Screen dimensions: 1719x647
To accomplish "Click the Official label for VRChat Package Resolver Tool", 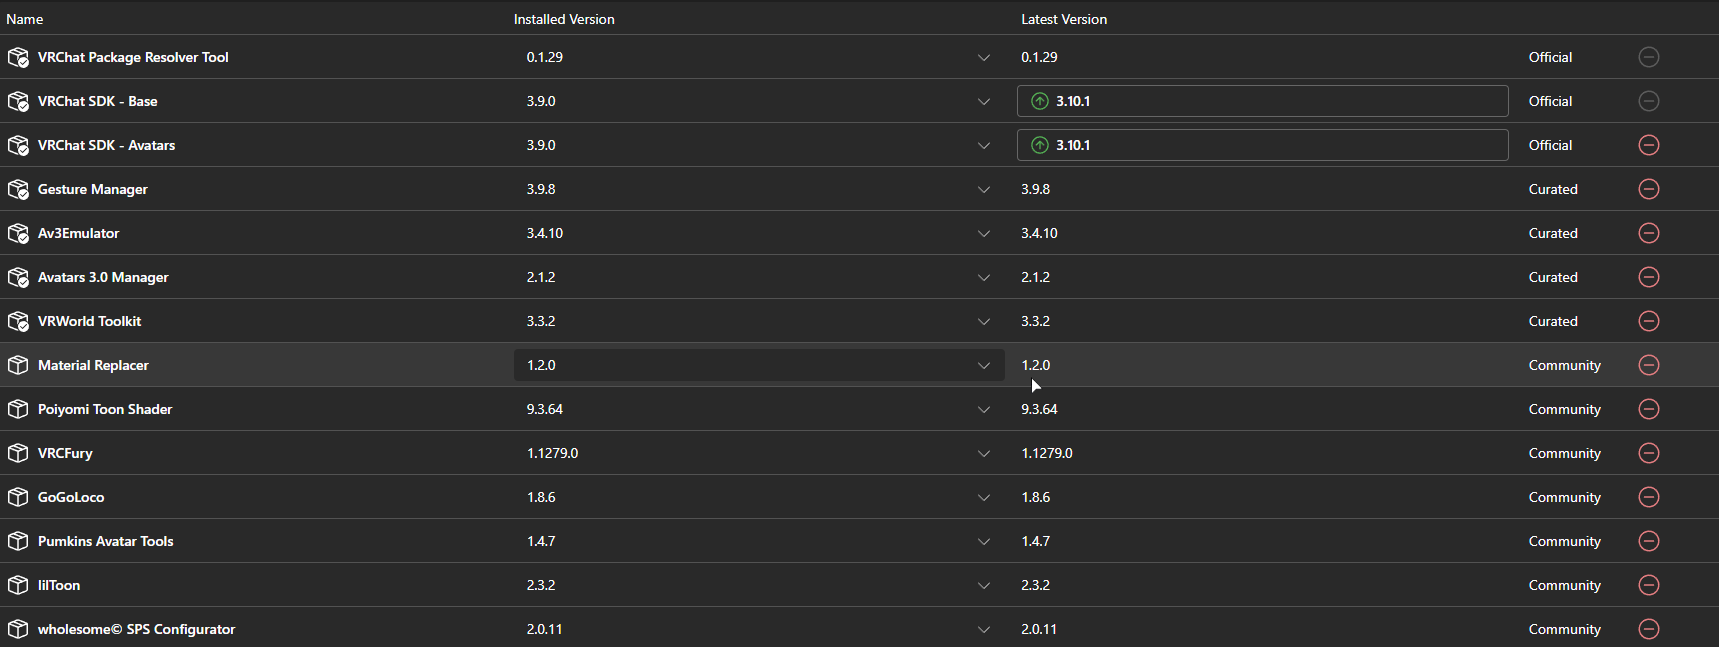I will 1550,57.
